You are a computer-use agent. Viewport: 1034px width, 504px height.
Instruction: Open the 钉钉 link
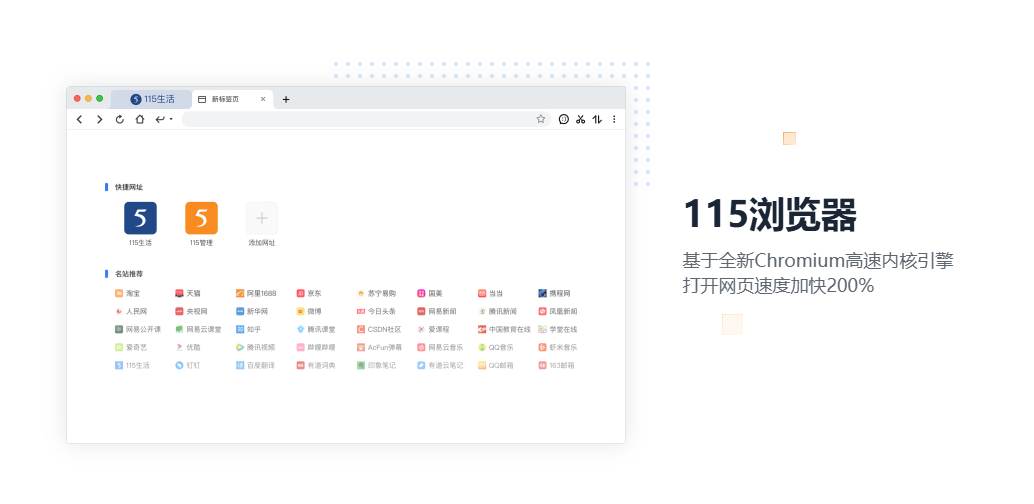click(188, 365)
